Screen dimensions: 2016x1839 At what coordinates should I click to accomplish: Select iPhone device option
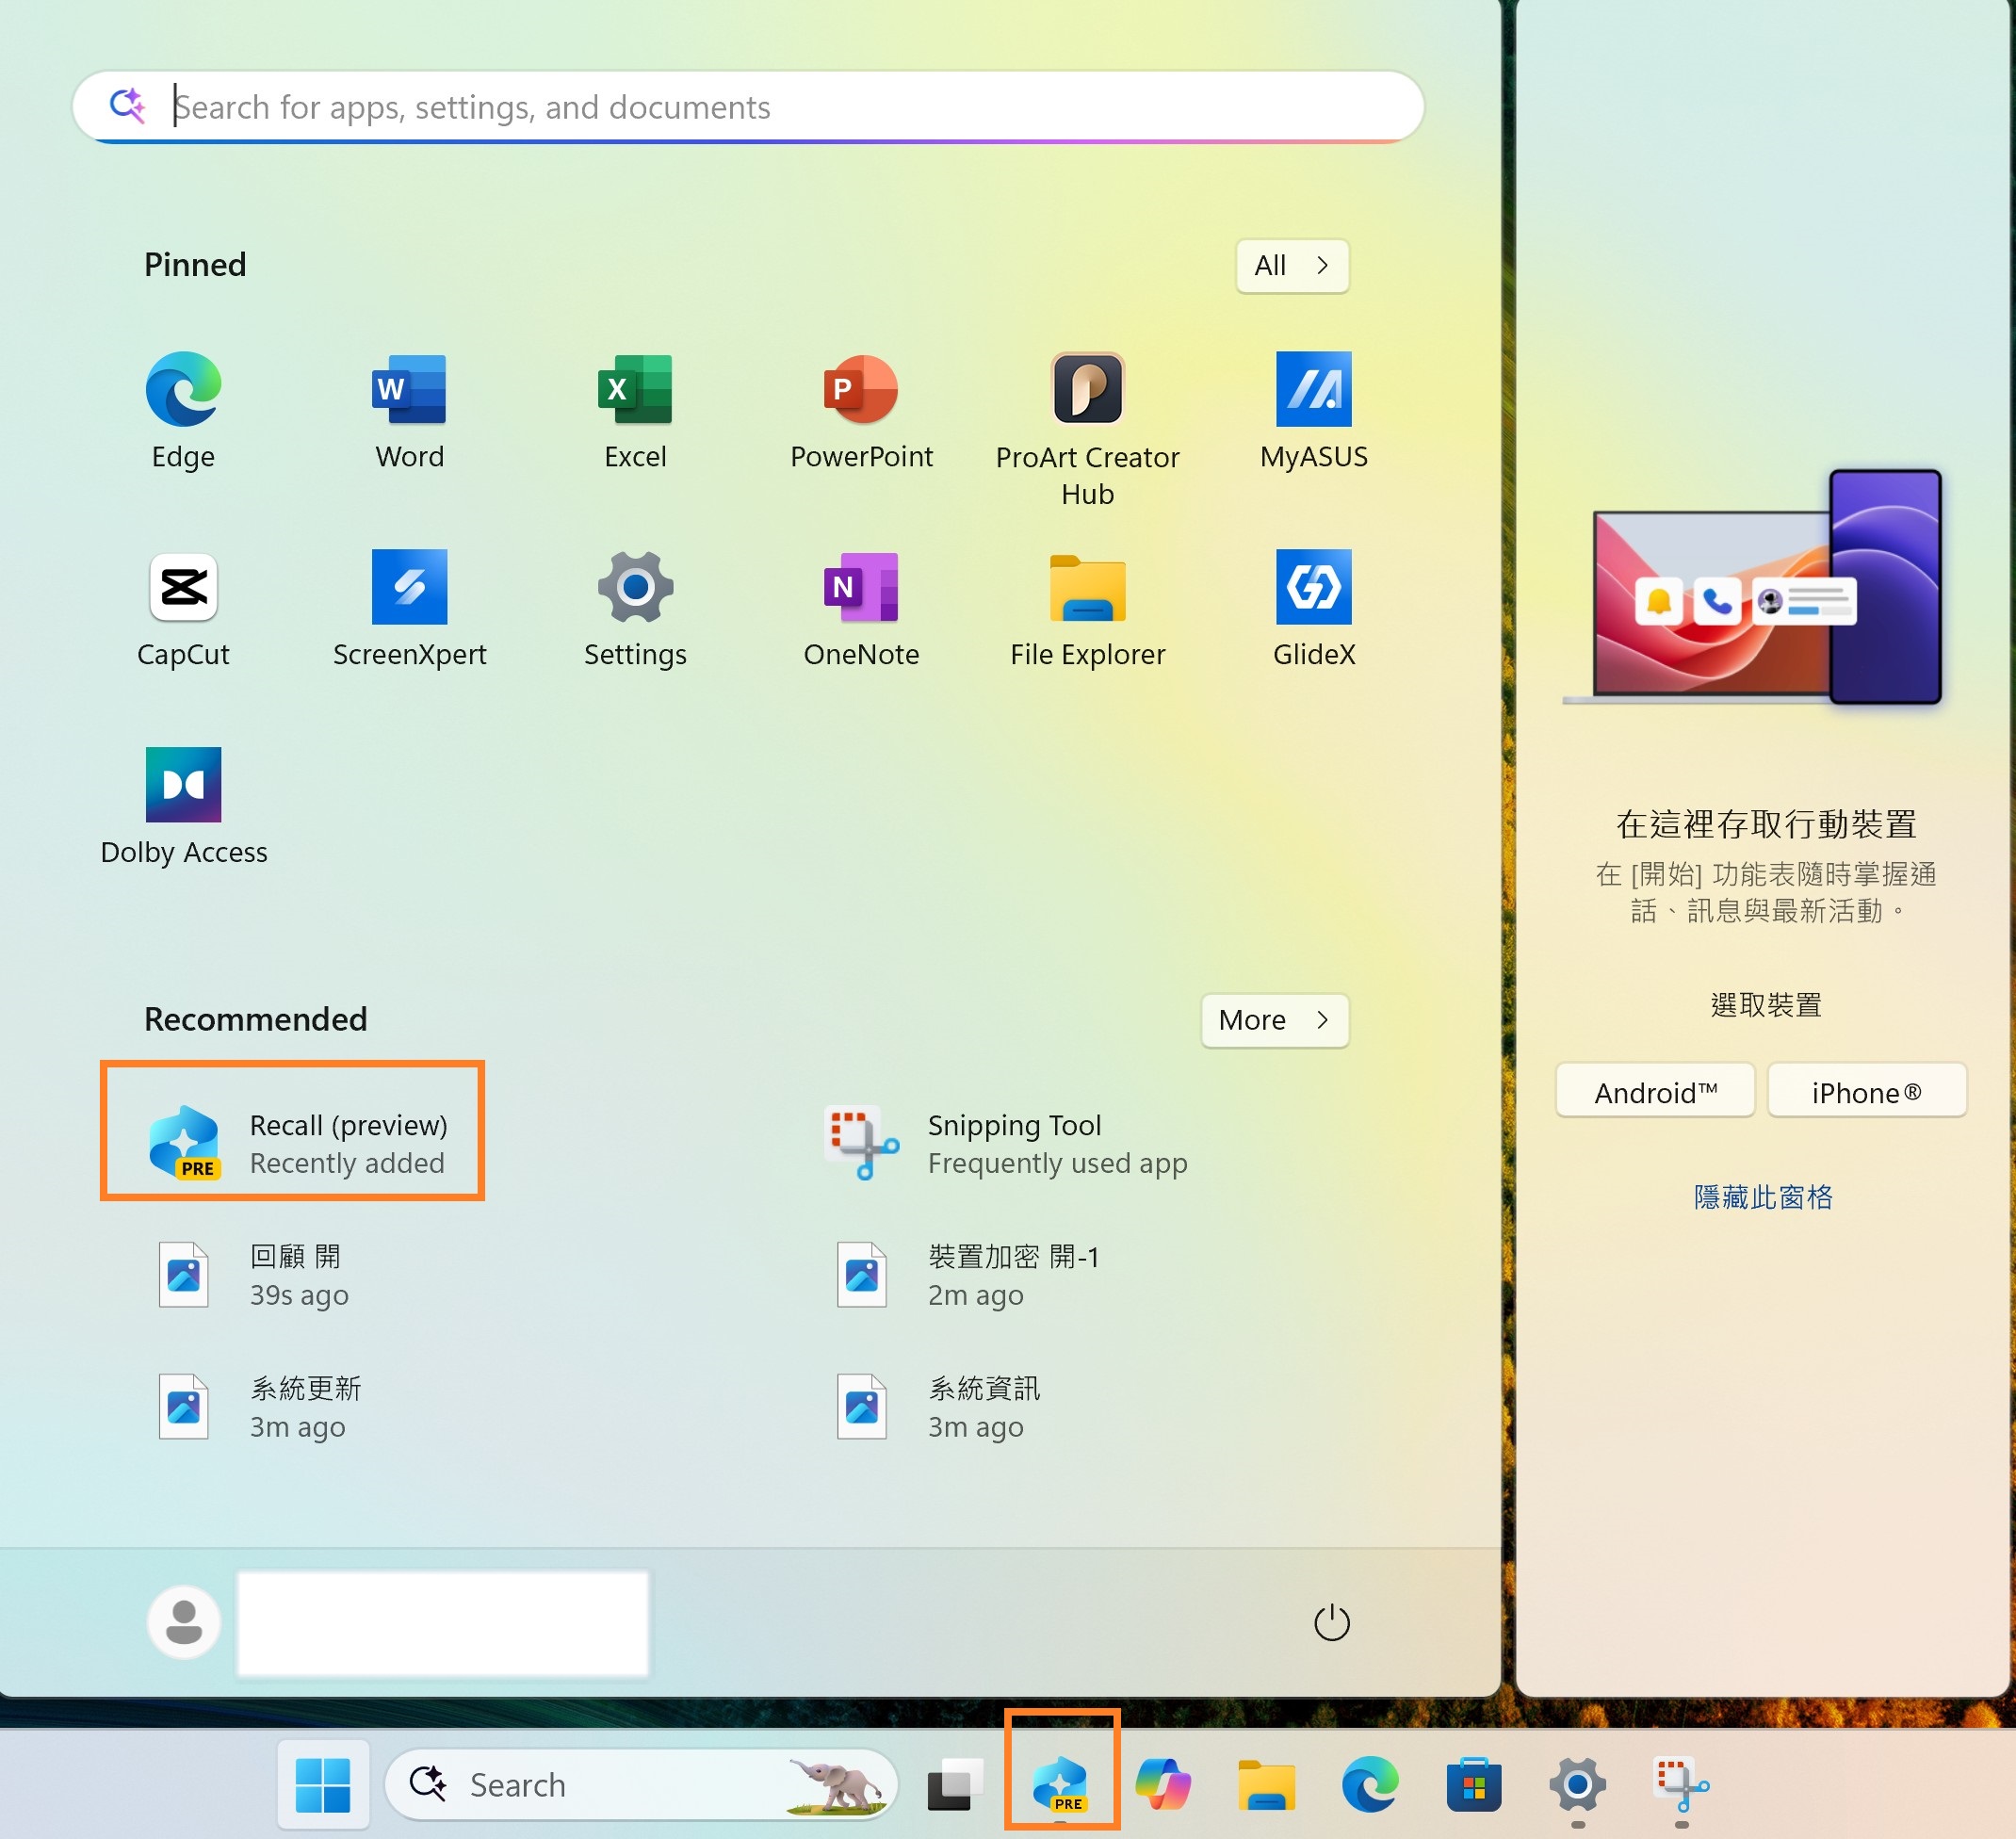click(x=1866, y=1091)
